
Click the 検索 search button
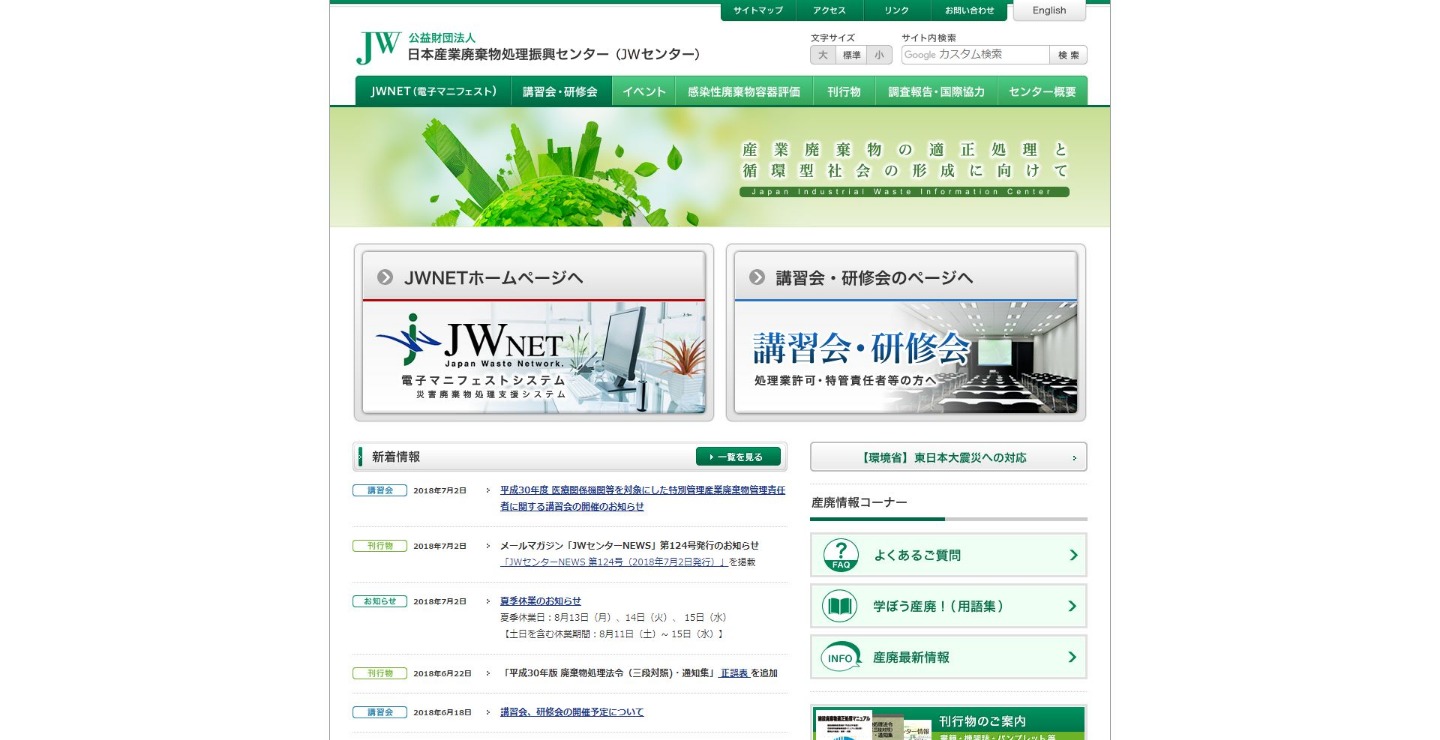pyautogui.click(x=1069, y=55)
